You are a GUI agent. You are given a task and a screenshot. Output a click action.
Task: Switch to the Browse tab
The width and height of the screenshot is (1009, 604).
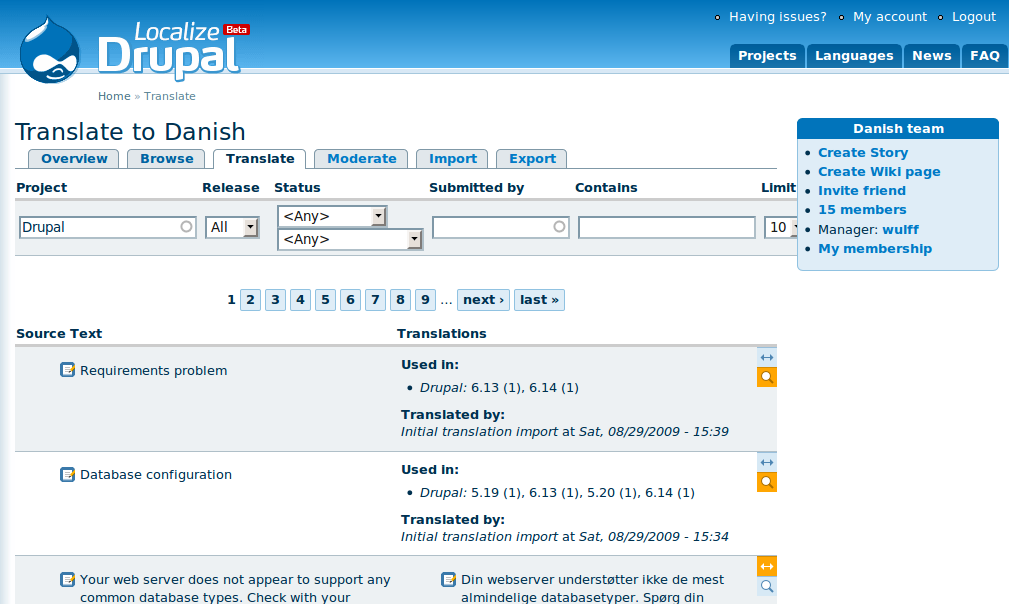(x=167, y=159)
